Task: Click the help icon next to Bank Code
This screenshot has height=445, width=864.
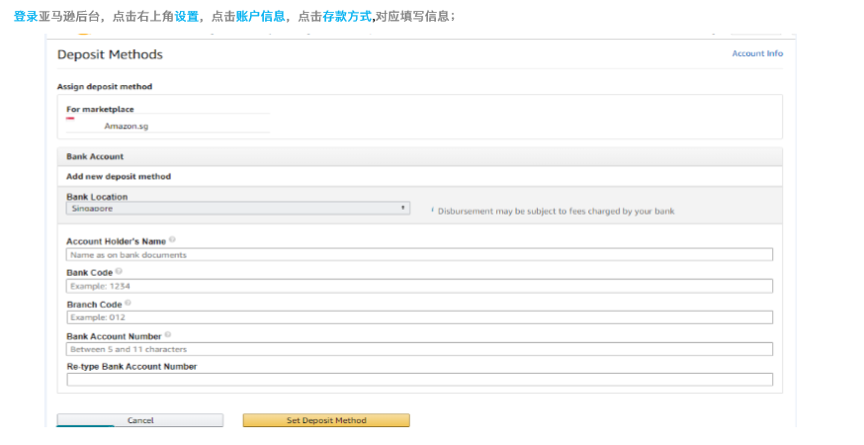Action: click(119, 271)
